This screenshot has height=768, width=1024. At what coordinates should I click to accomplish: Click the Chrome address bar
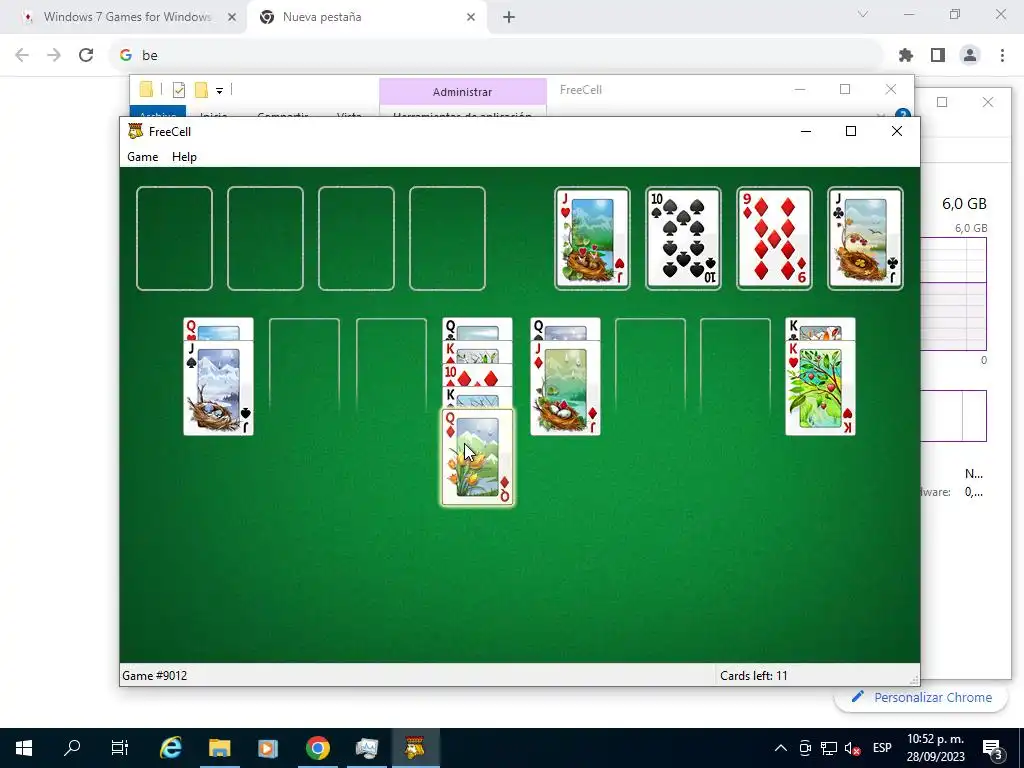click(x=496, y=55)
